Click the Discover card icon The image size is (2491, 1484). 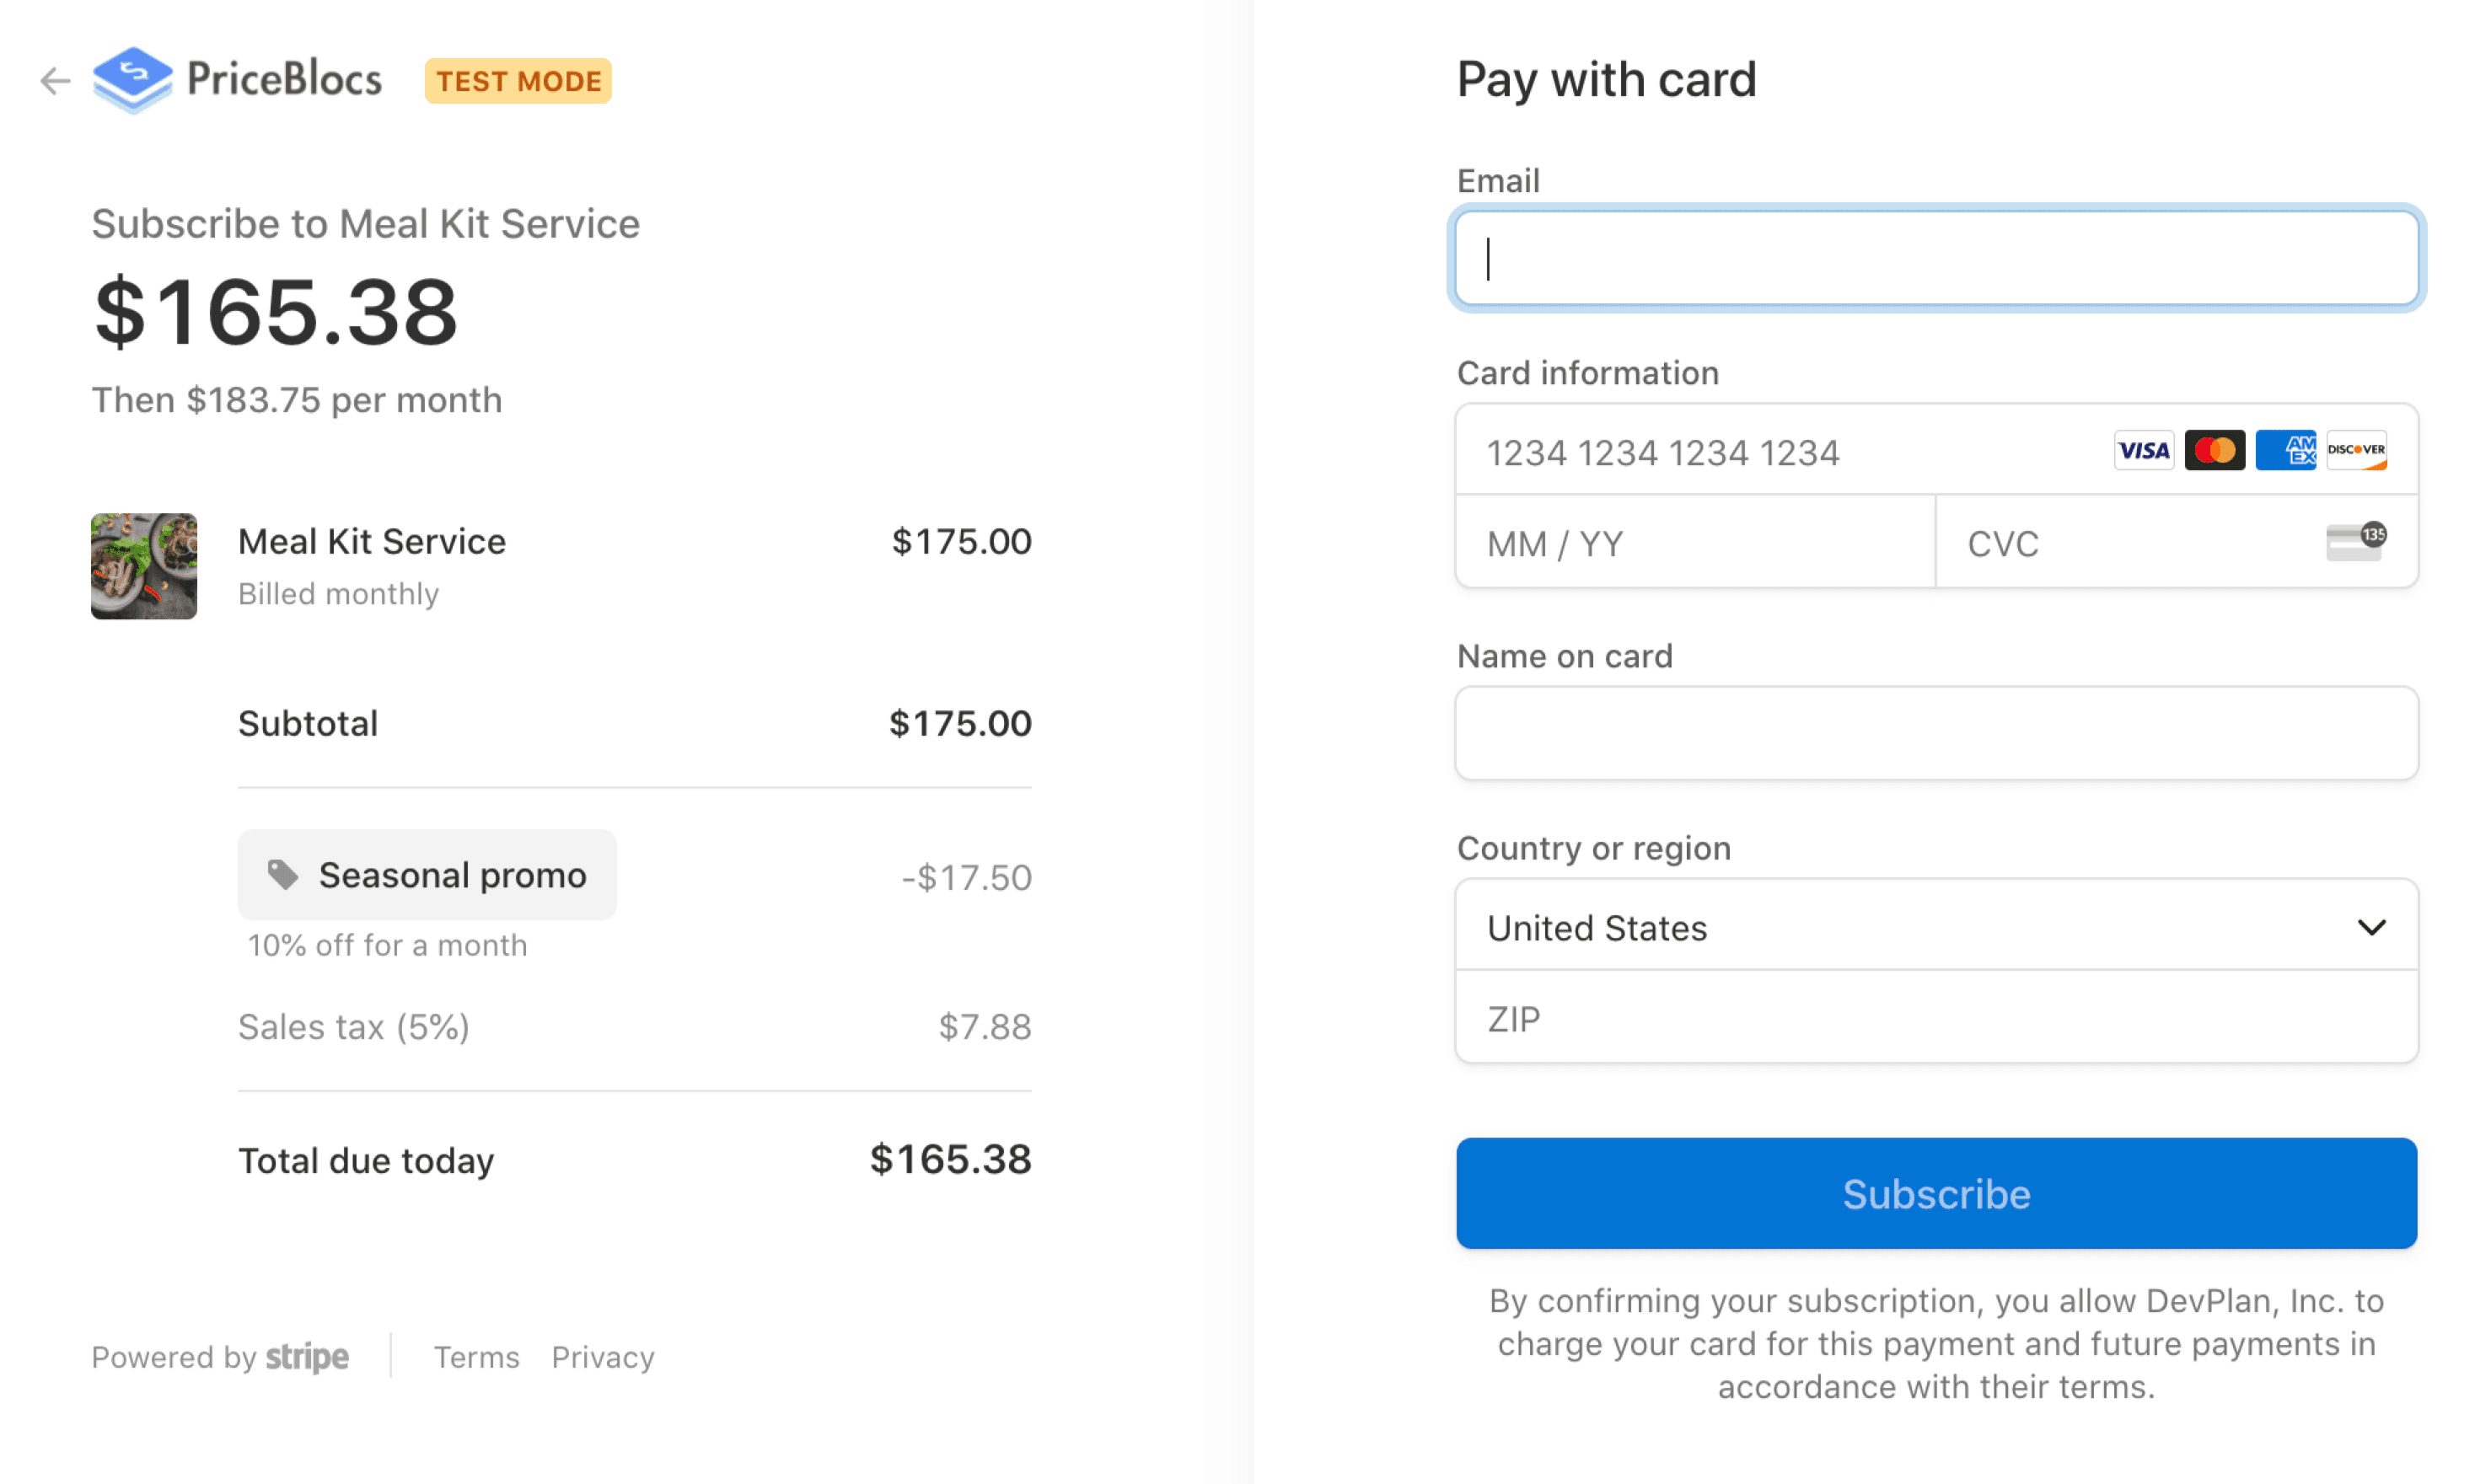[2355, 451]
